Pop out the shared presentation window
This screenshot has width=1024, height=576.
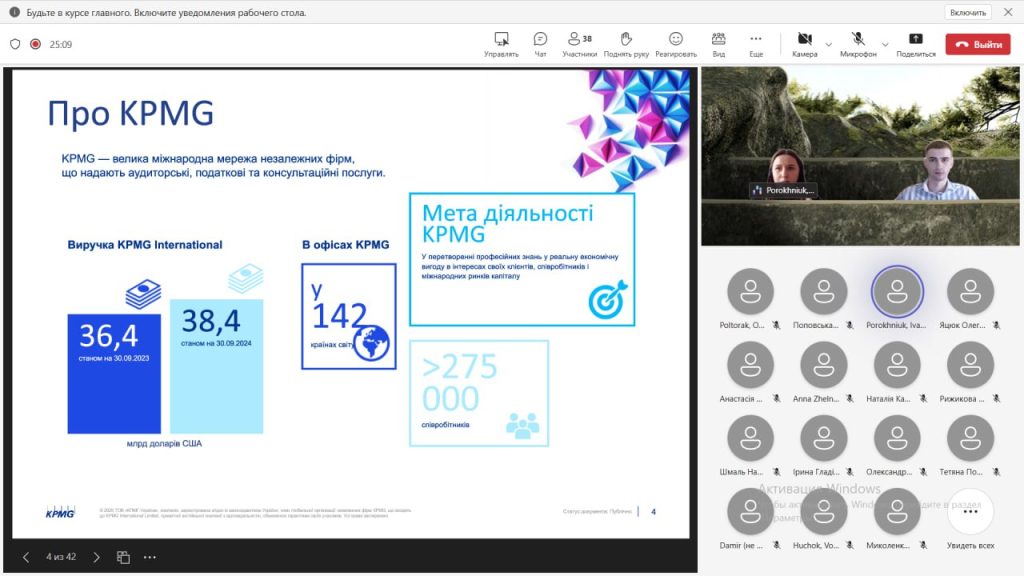pos(123,557)
